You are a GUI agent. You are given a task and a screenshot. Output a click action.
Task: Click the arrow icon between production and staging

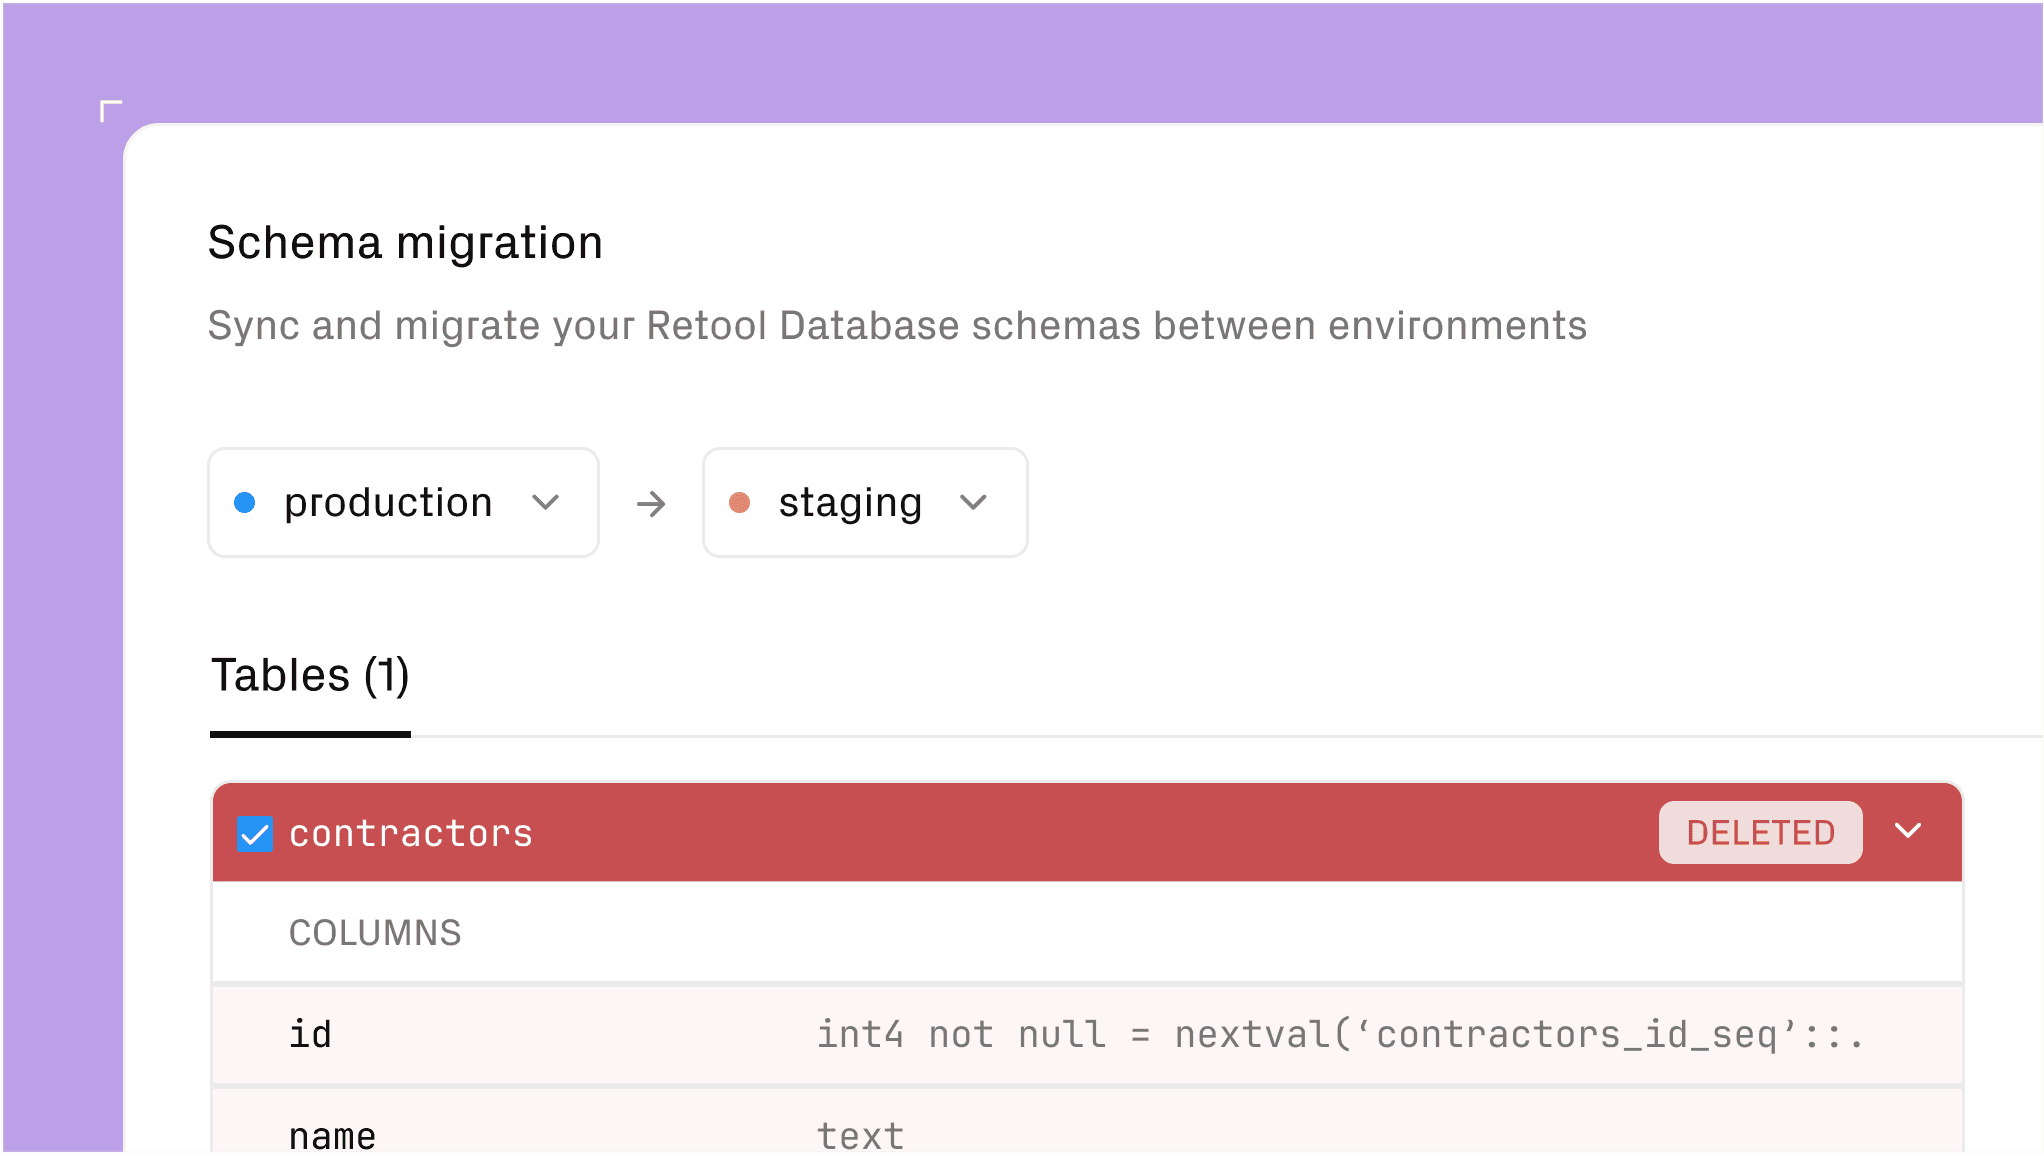(x=650, y=503)
